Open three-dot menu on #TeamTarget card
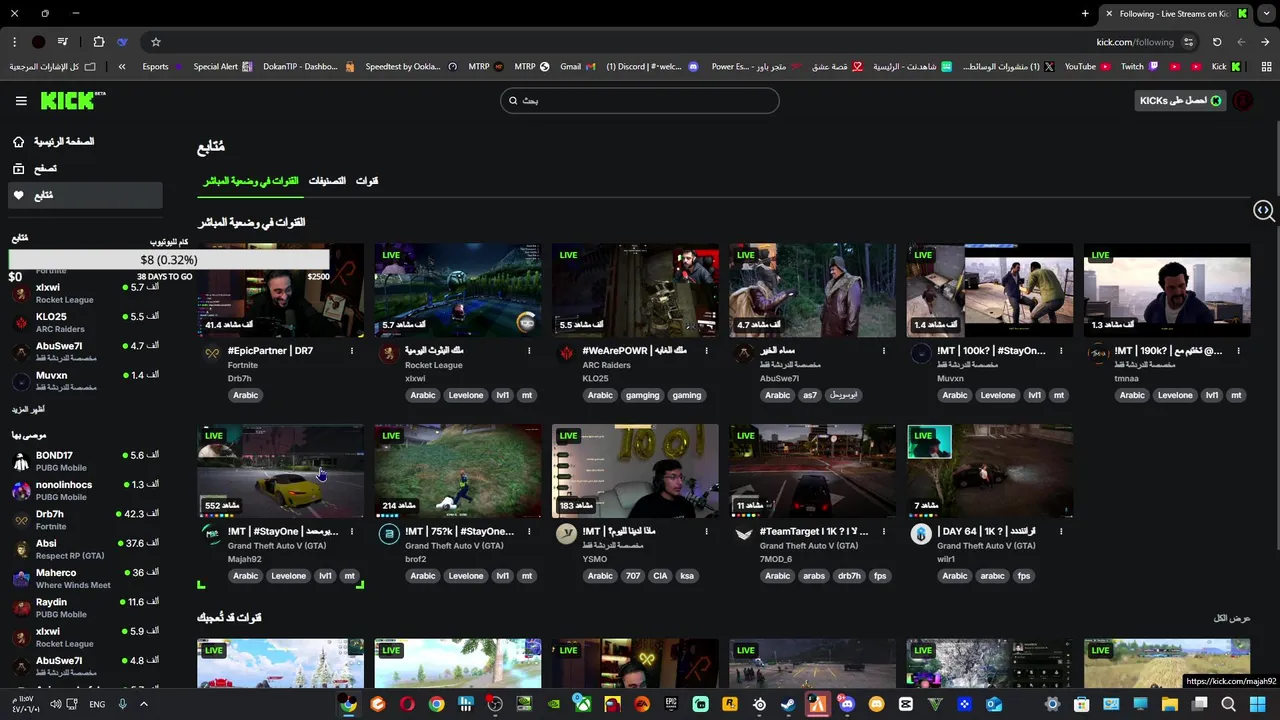 click(884, 532)
